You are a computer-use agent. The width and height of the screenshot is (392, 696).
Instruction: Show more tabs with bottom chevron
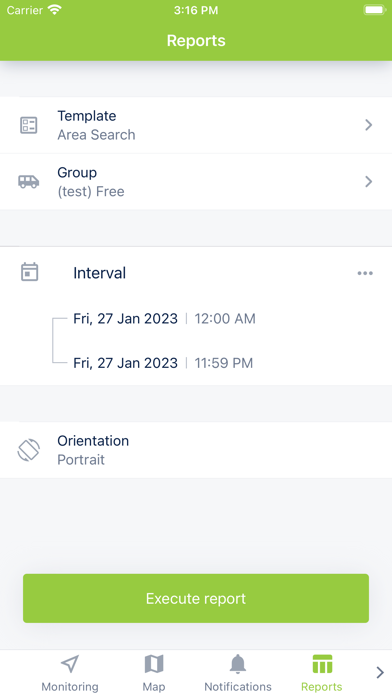pyautogui.click(x=380, y=673)
